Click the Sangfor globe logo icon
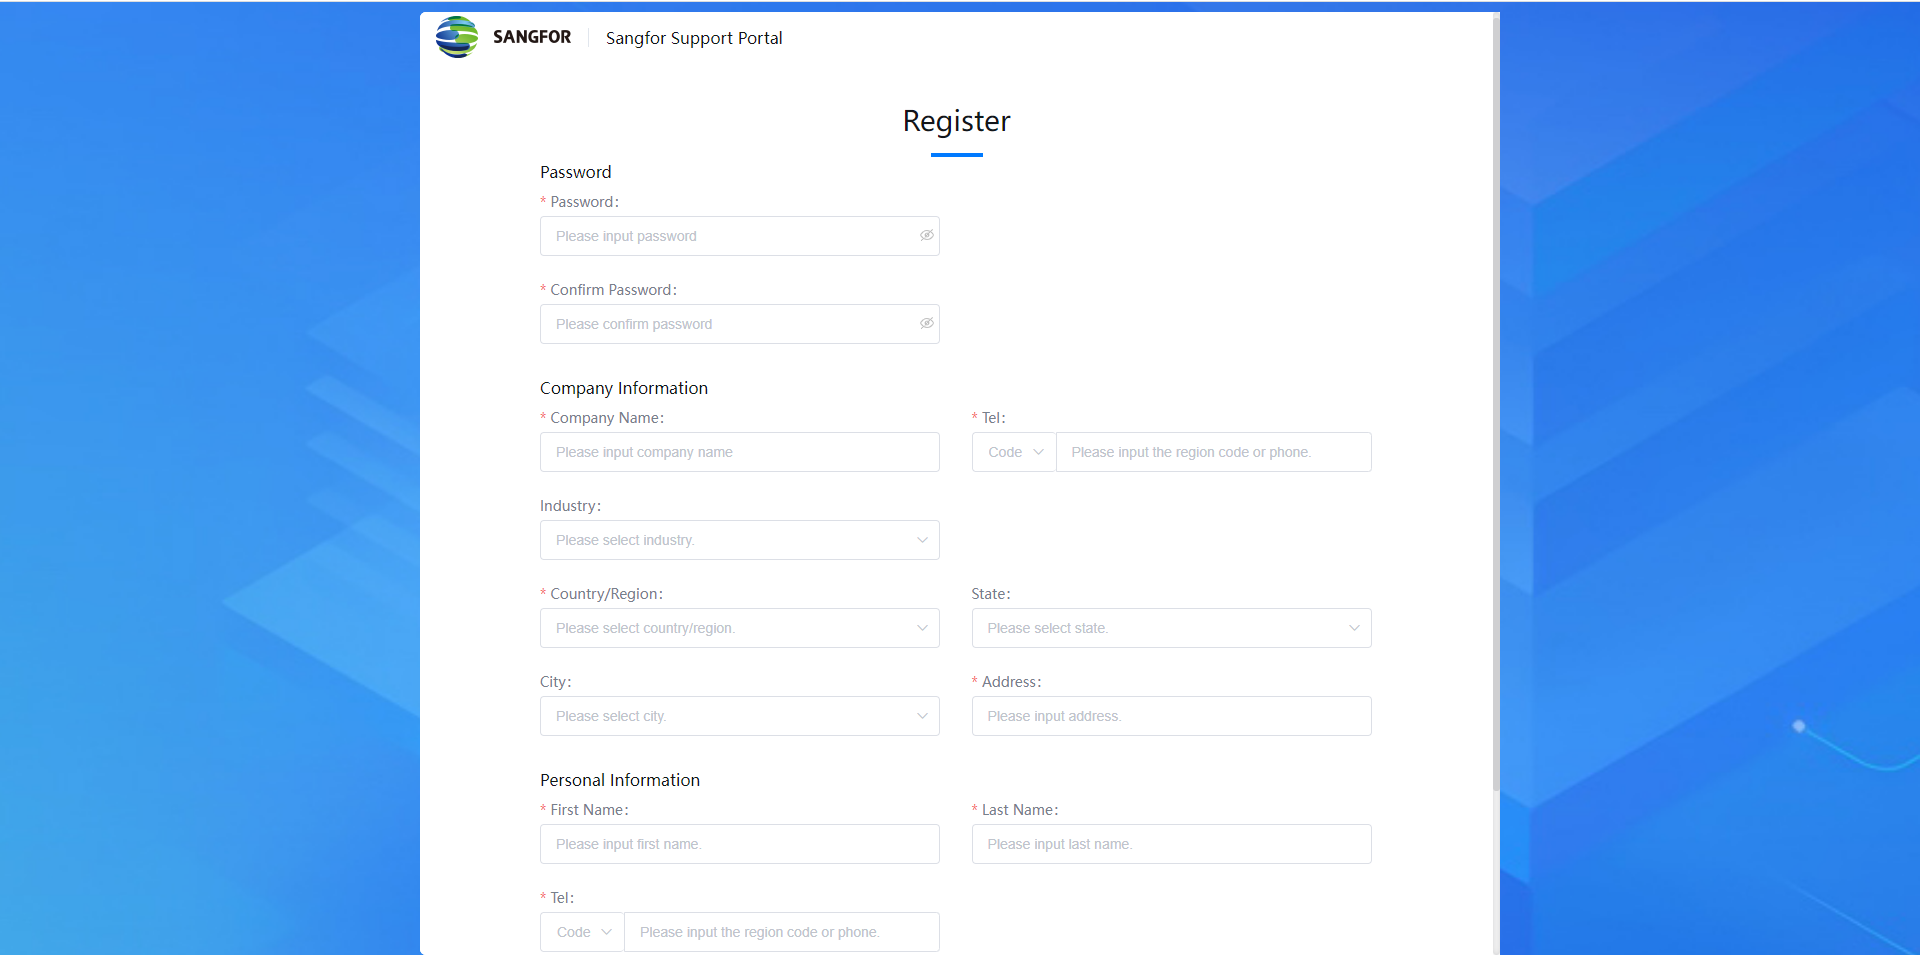 (457, 37)
